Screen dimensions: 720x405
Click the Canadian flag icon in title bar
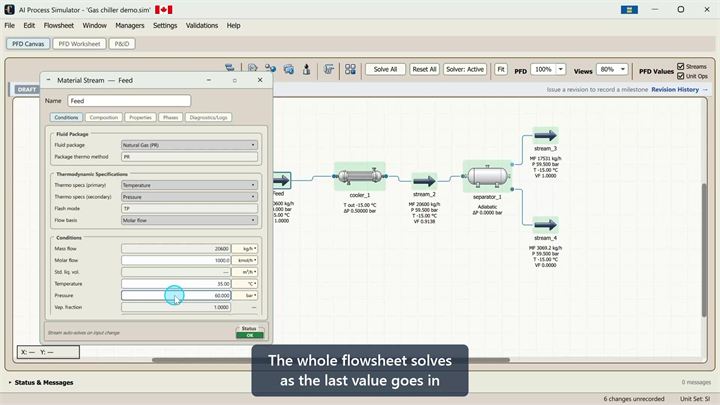tap(163, 10)
